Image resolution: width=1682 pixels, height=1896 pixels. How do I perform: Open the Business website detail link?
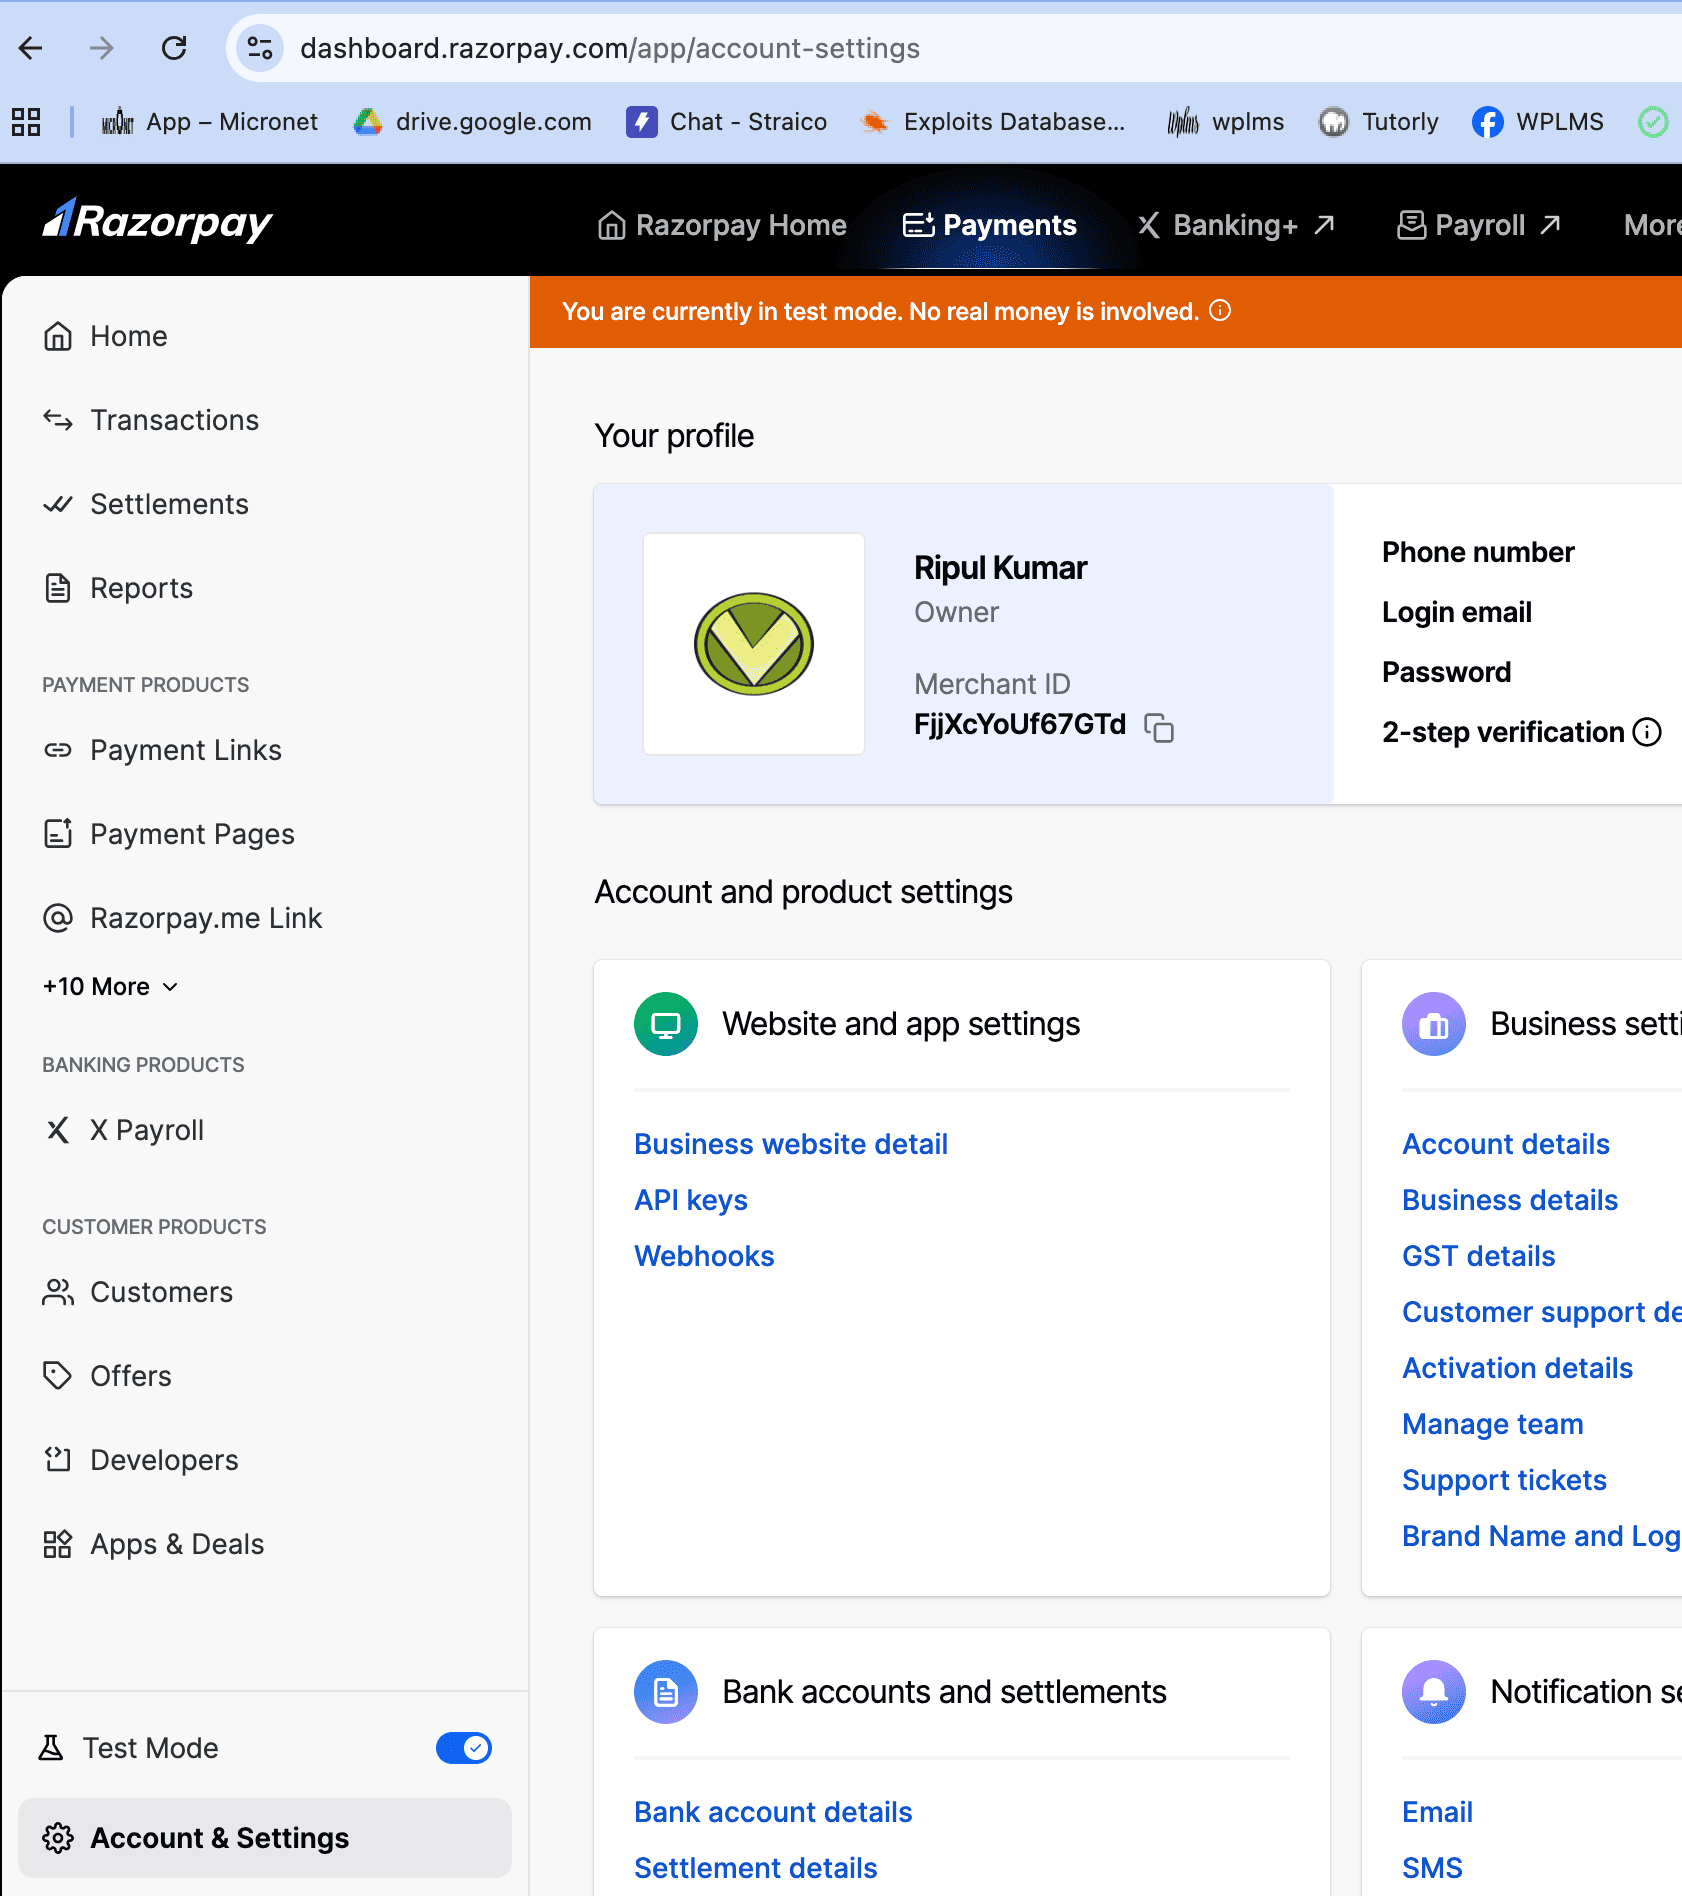[791, 1144]
